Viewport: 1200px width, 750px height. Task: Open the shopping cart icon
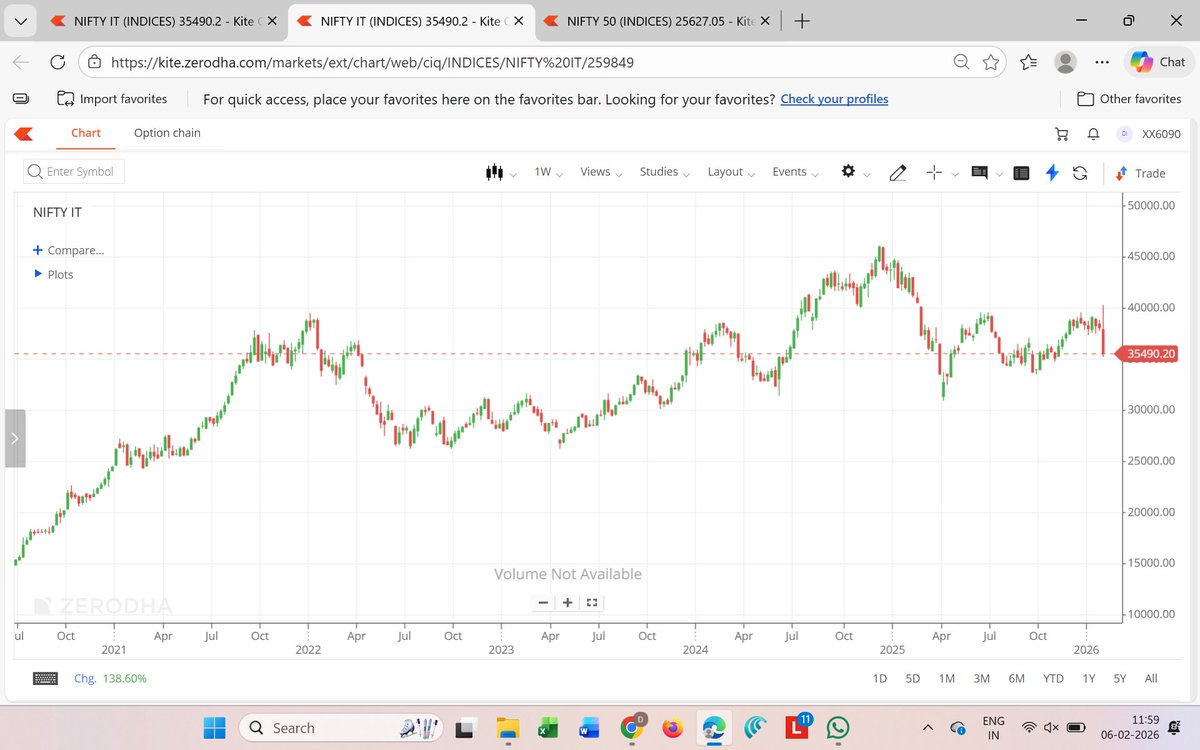pyautogui.click(x=1062, y=133)
